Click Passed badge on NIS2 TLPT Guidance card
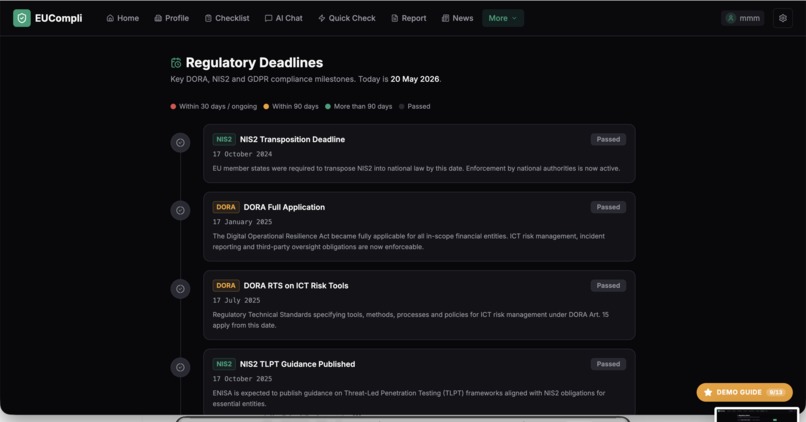 (x=608, y=364)
